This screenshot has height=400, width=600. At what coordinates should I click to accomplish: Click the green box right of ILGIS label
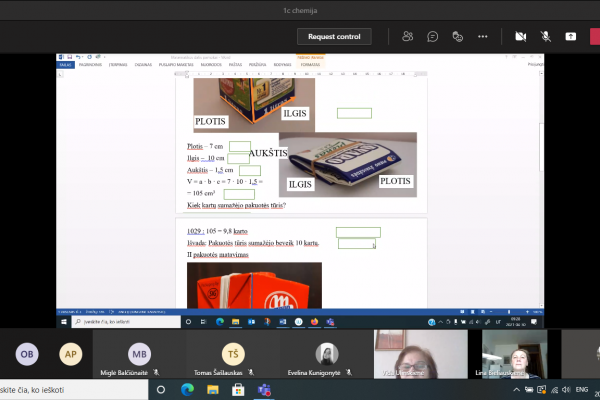click(354, 113)
